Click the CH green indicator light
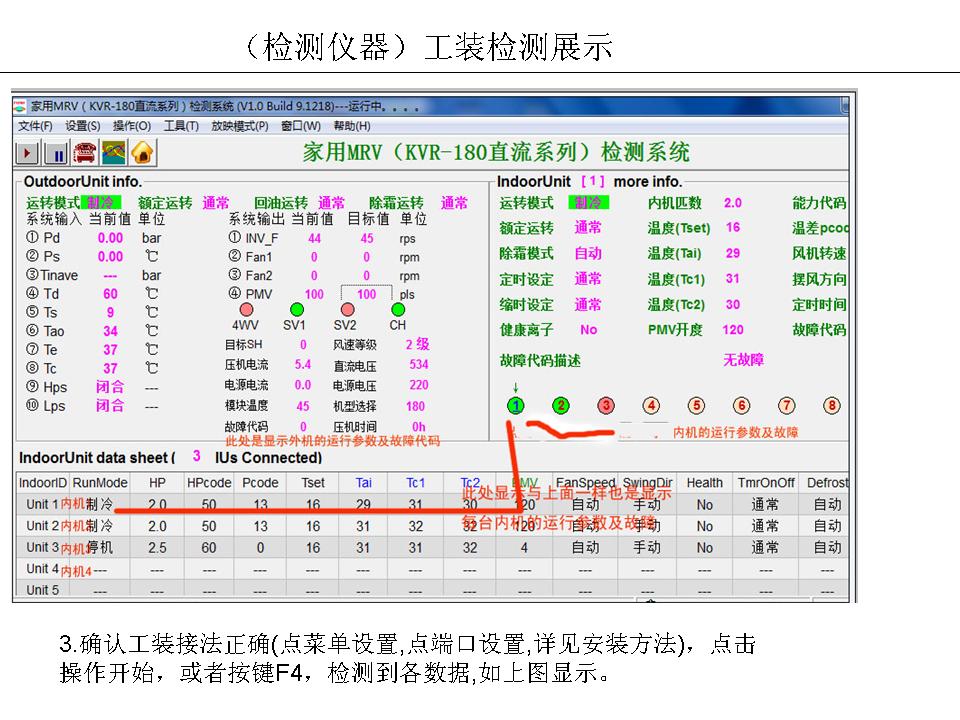The width and height of the screenshot is (960, 720). [398, 309]
